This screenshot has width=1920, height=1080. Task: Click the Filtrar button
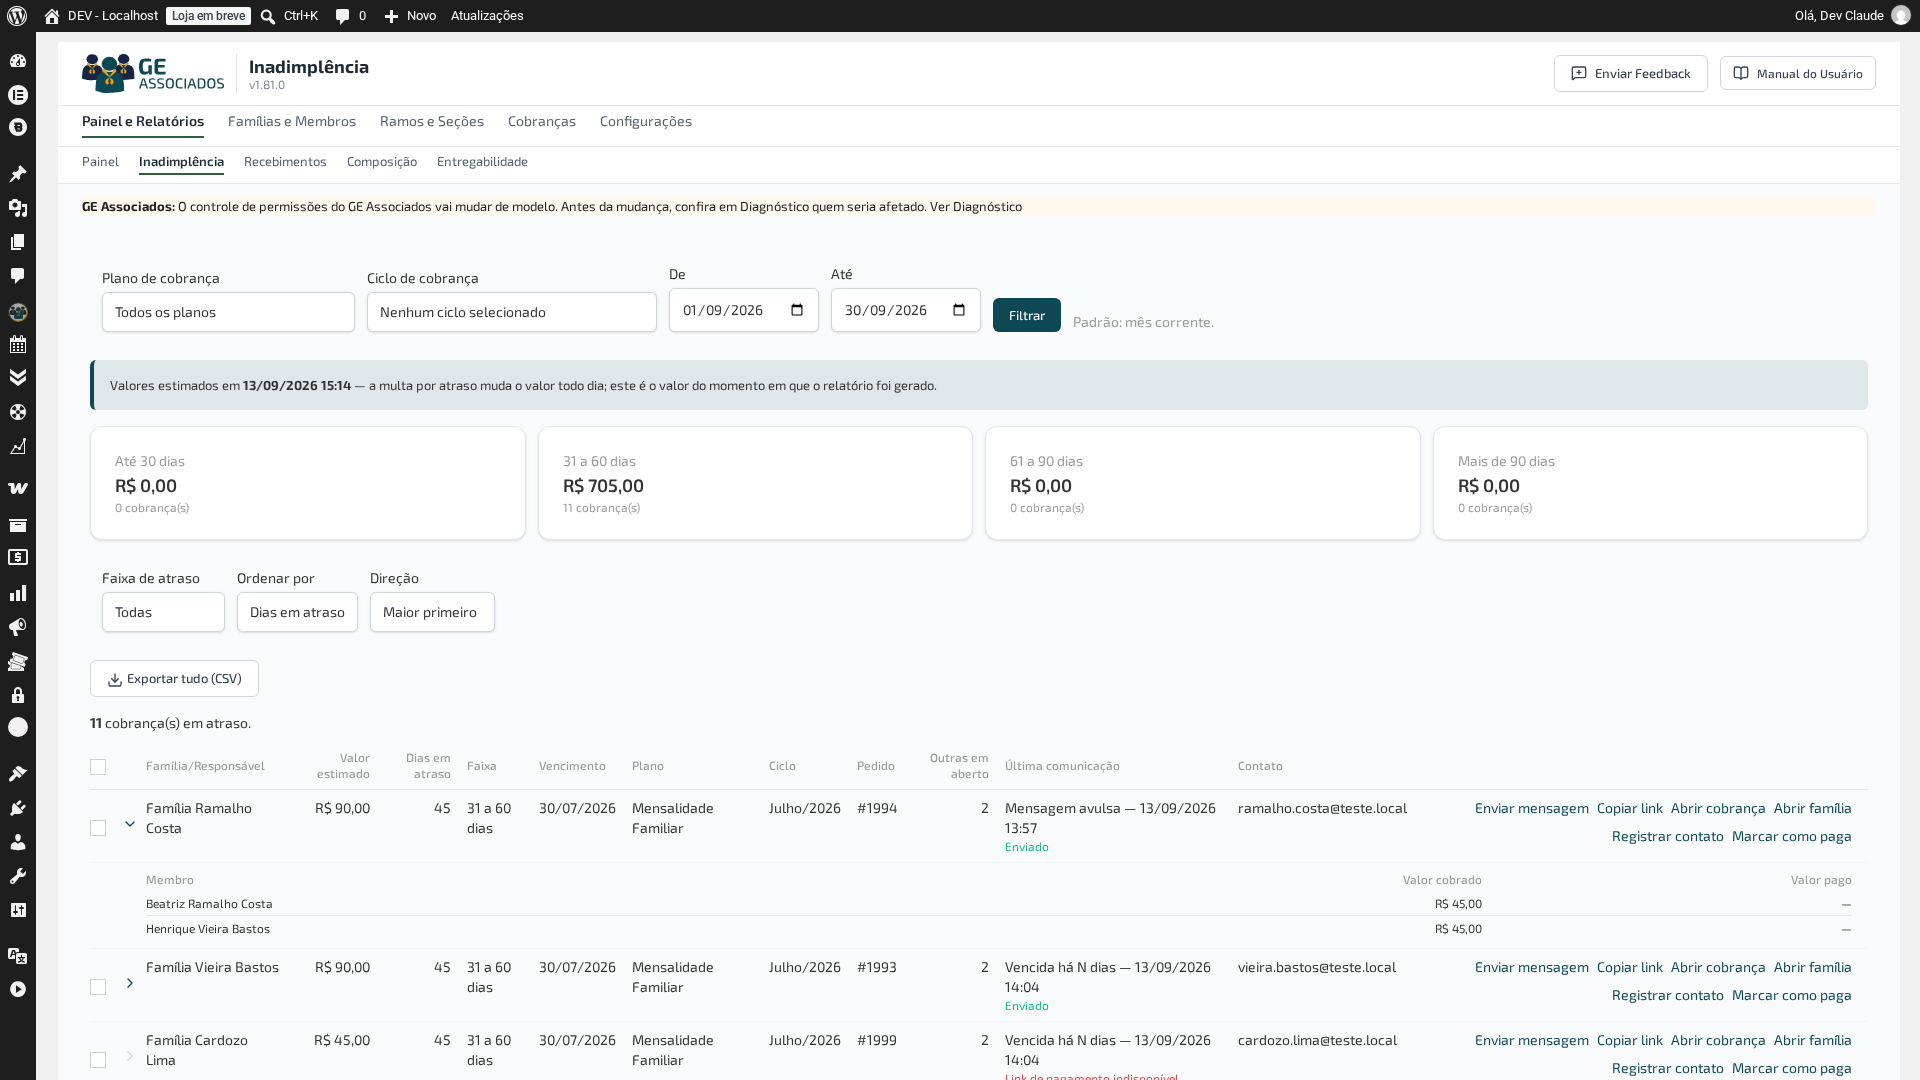pyautogui.click(x=1027, y=315)
